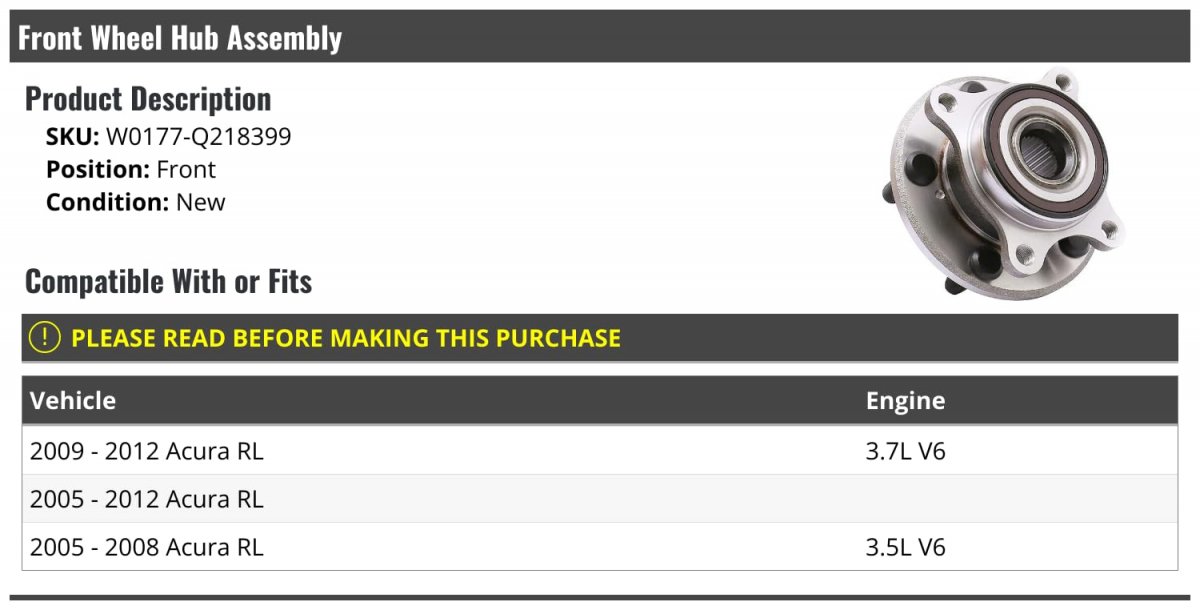Click the 3.5L V6 engine cell
This screenshot has width=1200, height=610.
point(905,547)
